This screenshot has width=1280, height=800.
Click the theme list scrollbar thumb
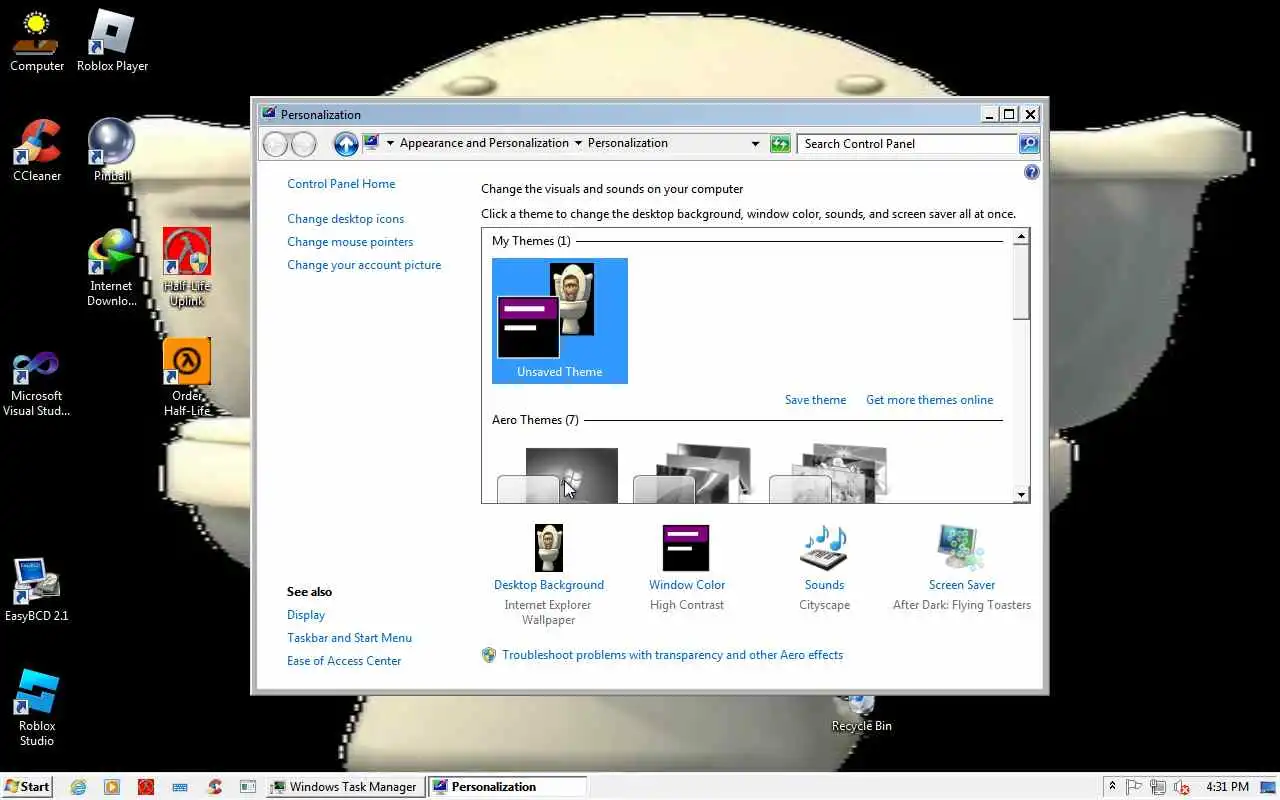(1021, 283)
